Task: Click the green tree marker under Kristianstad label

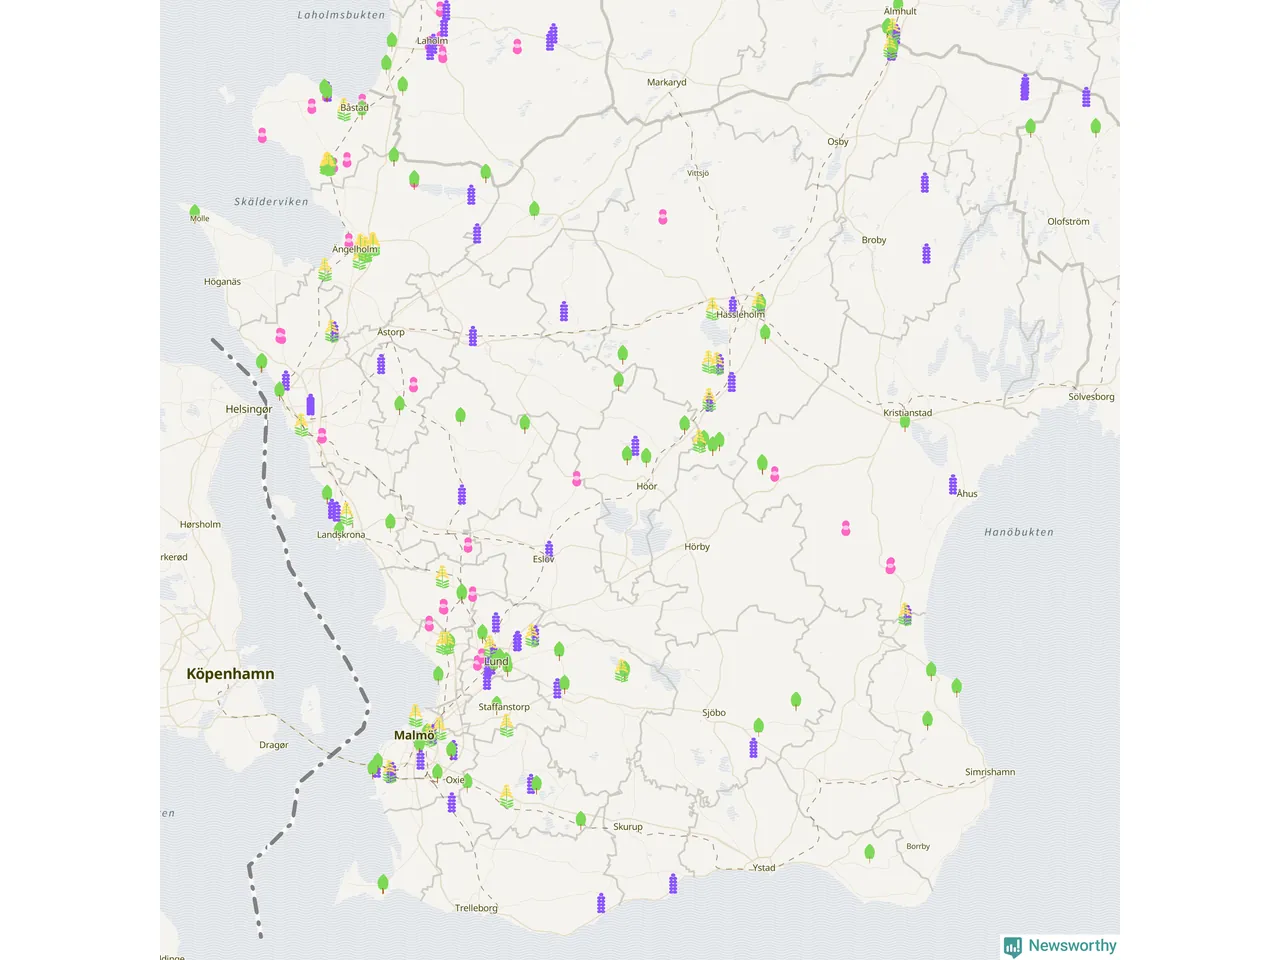Action: 905,422
